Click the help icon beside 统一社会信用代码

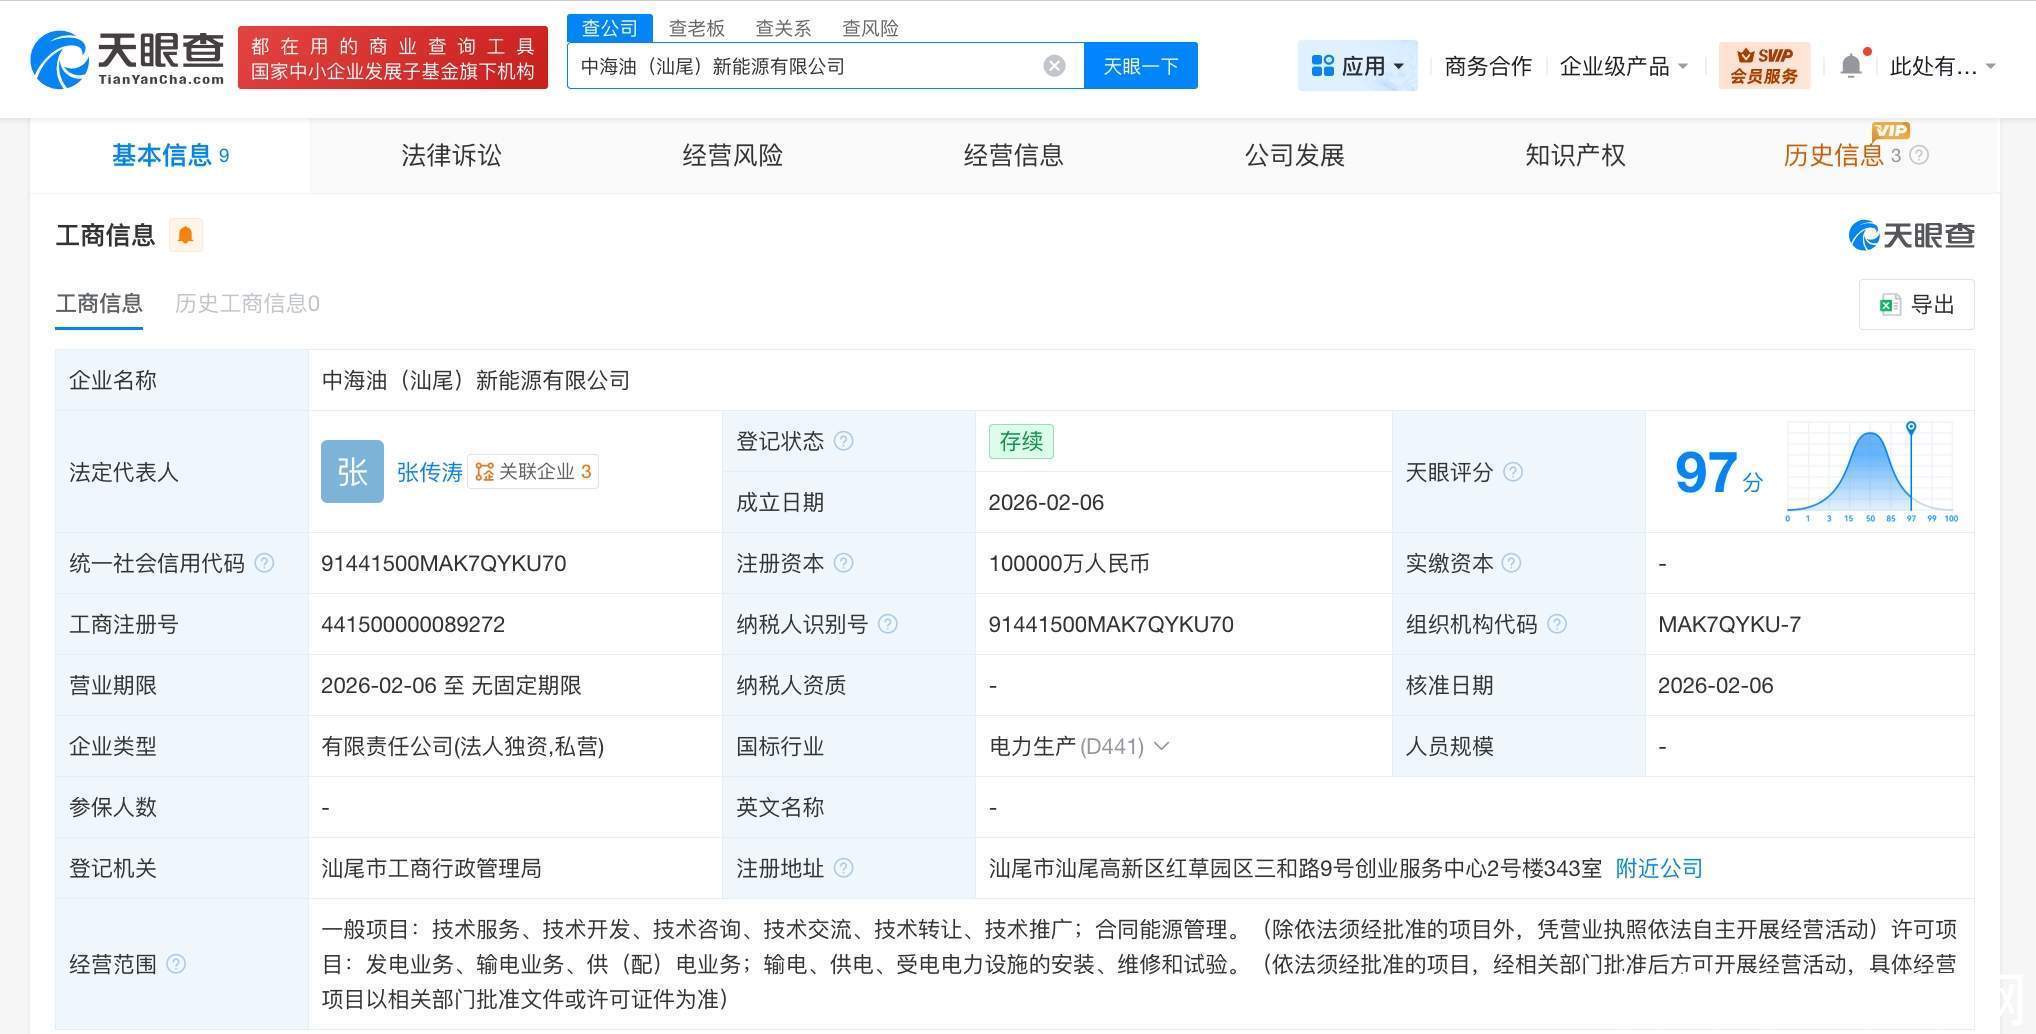pos(264,563)
